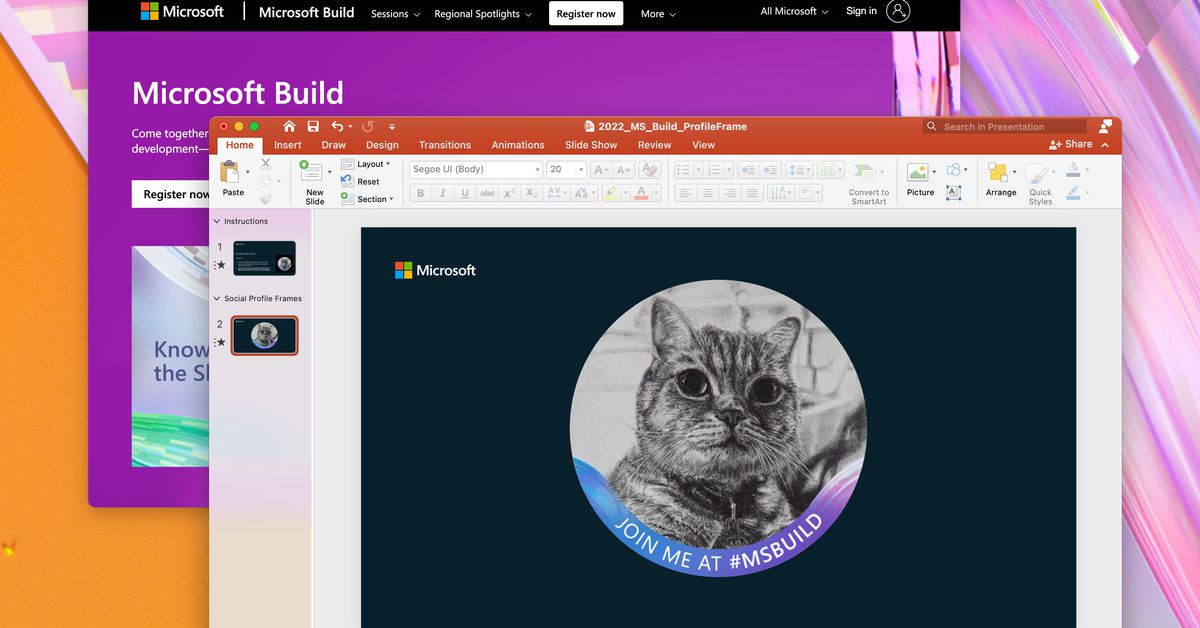1200x628 pixels.
Task: Click the Decrease Indent icon
Action: click(x=746, y=170)
